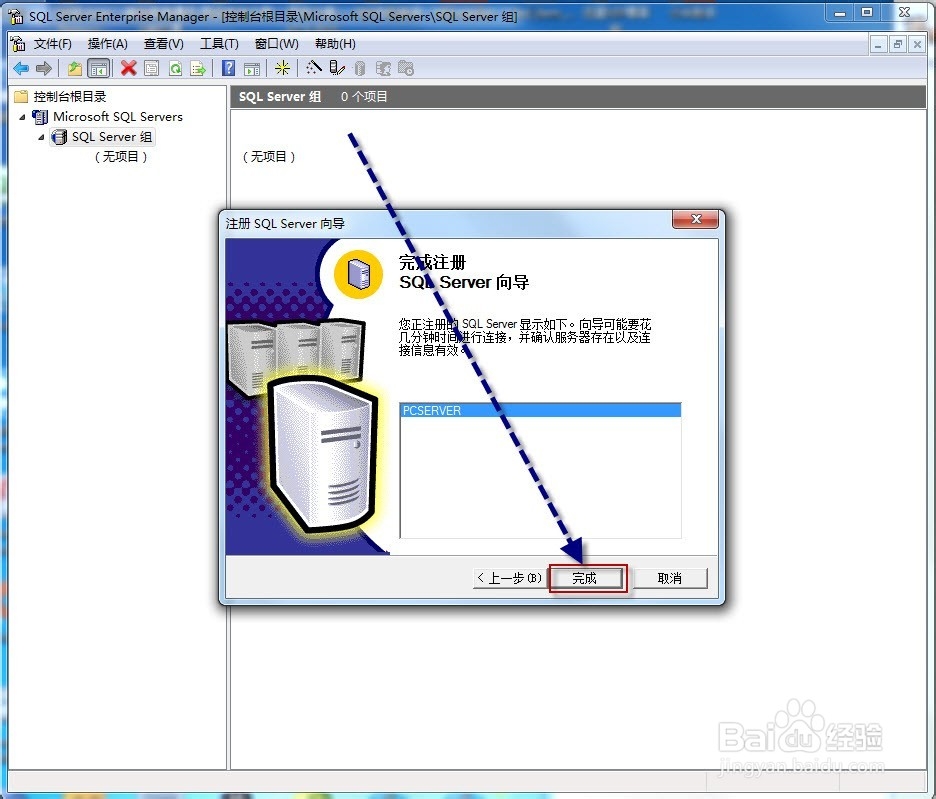The image size is (936, 799).
Task: Select PCSERVER in the wizard list
Action: 540,411
